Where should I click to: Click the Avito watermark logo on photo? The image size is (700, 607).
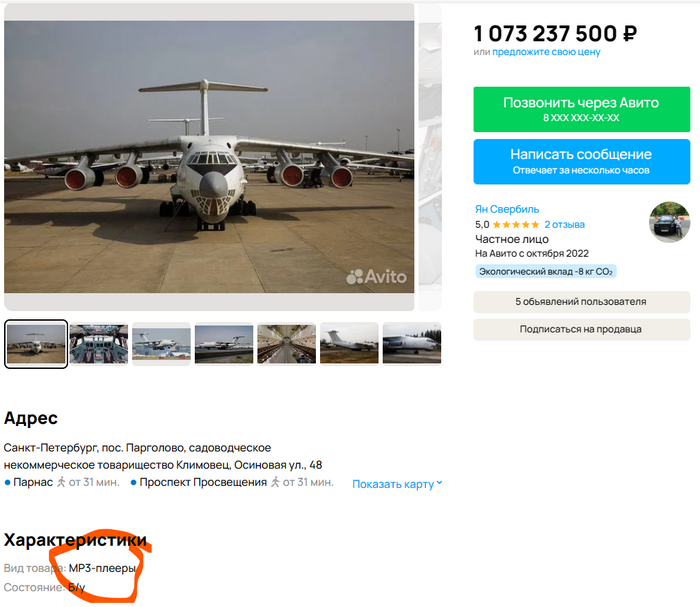tap(376, 277)
